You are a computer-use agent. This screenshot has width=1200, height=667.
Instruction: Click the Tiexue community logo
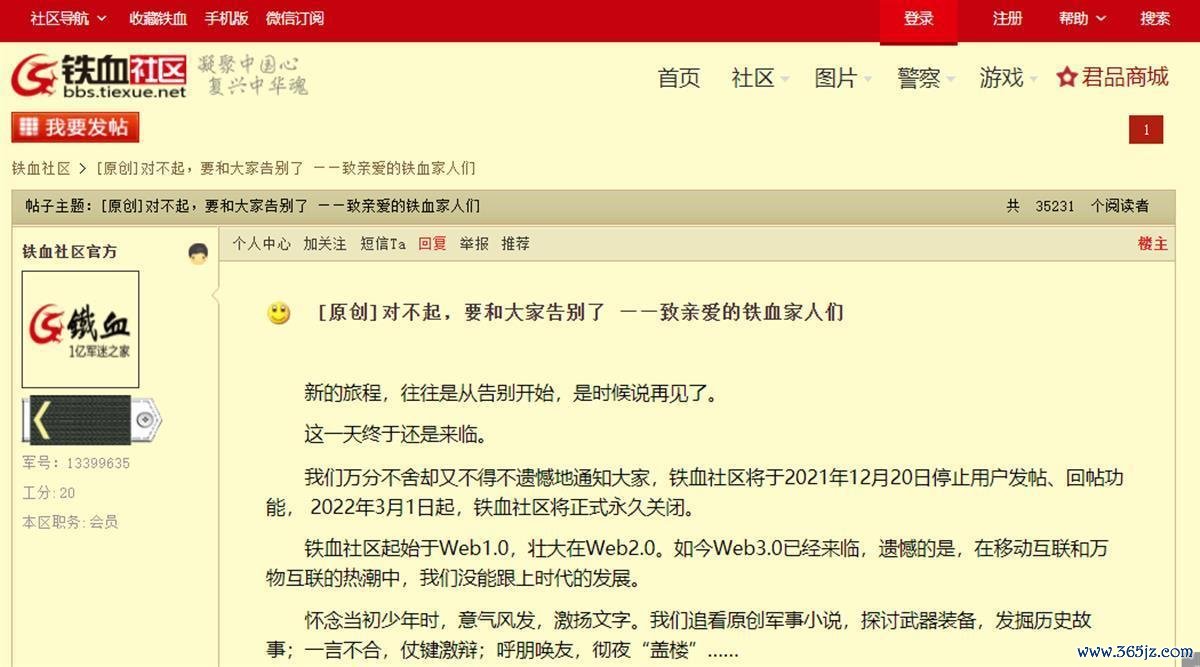click(x=99, y=77)
